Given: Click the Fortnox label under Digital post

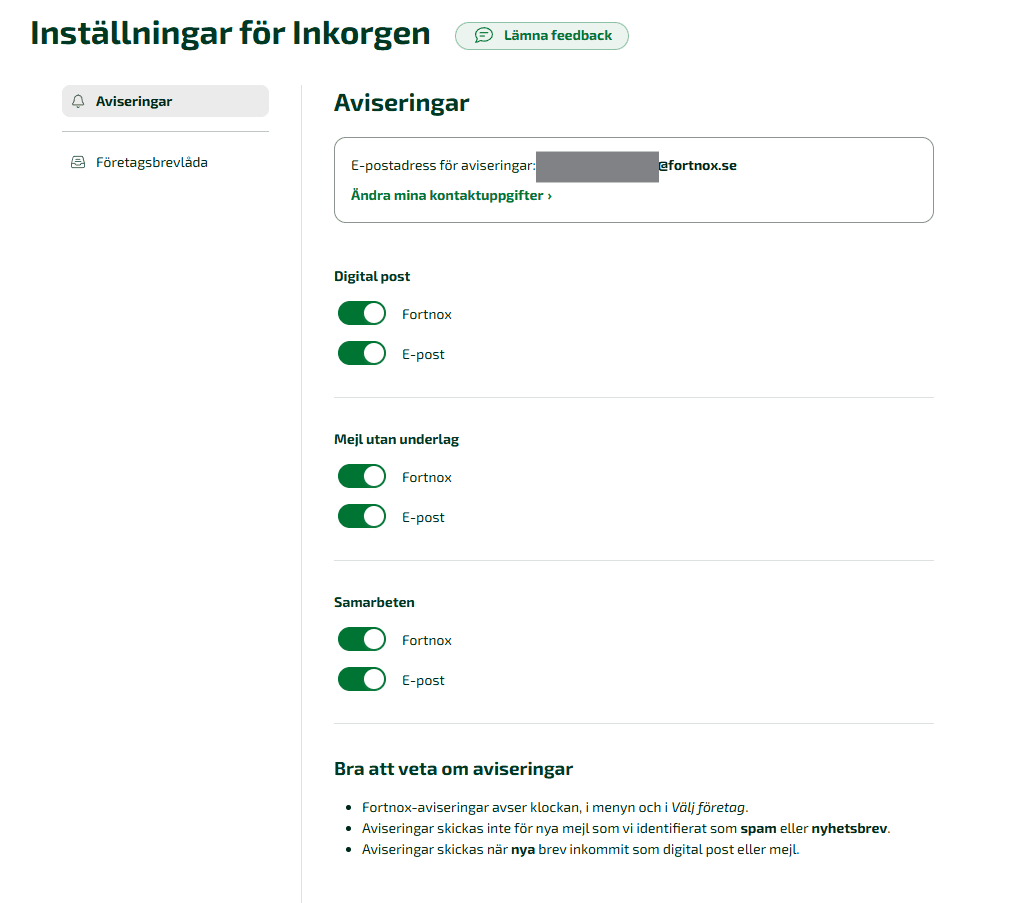Looking at the screenshot, I should tap(426, 313).
